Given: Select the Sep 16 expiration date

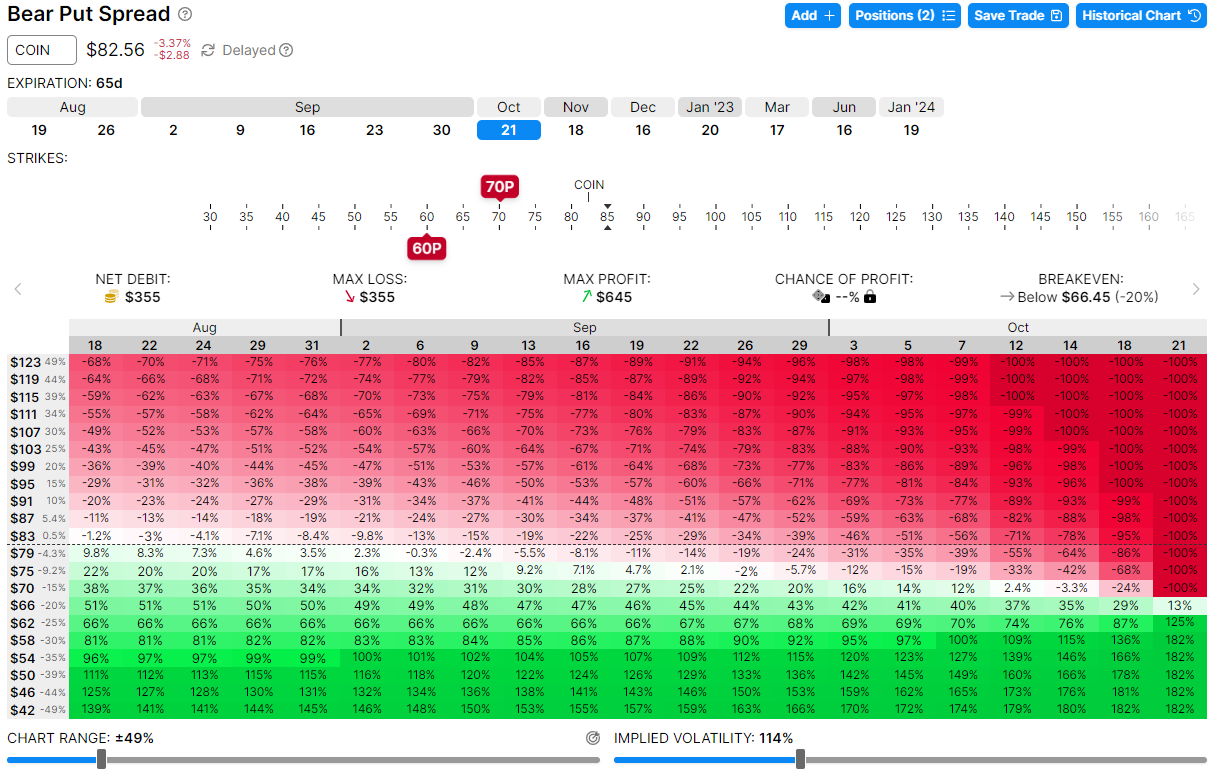Looking at the screenshot, I should coord(307,130).
